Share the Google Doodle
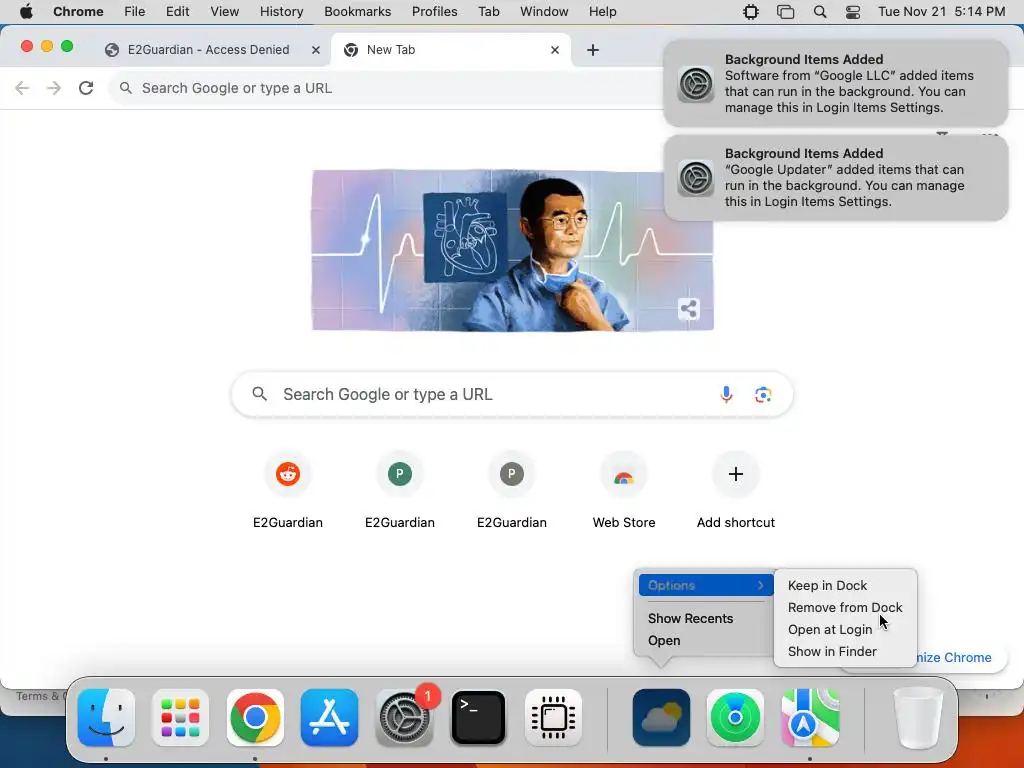The image size is (1024, 768). coord(689,309)
